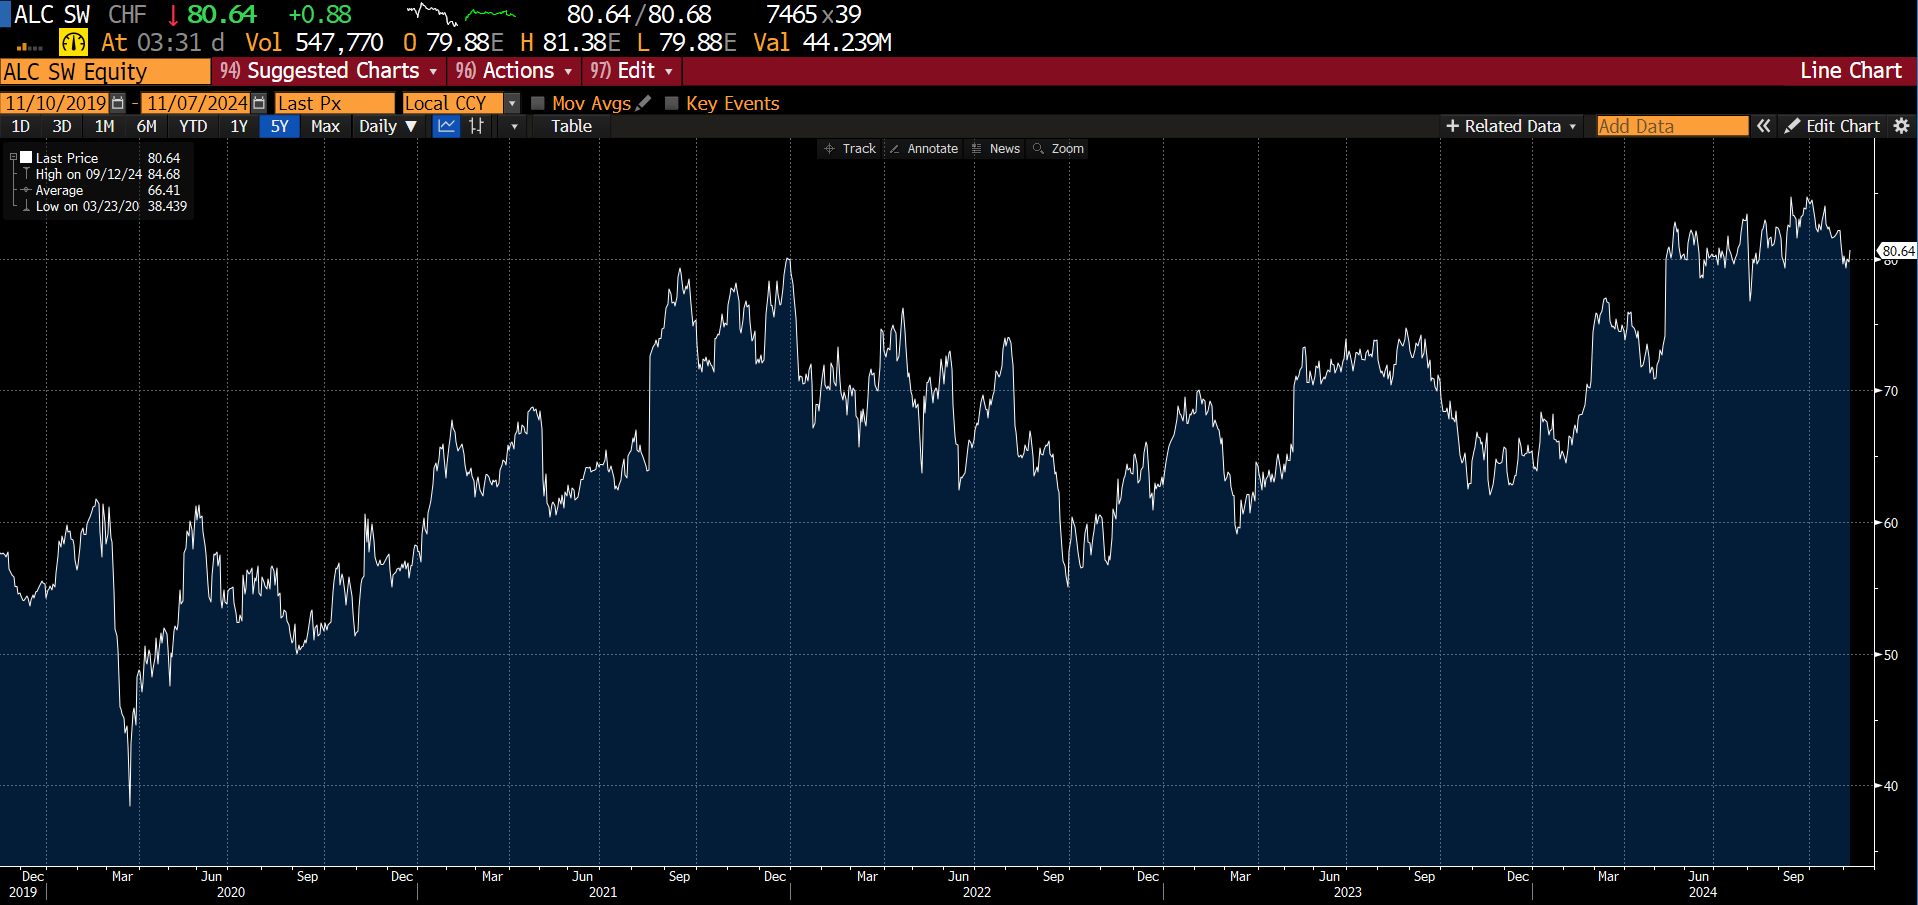Switch to bar chart type icon
The width and height of the screenshot is (1918, 905).
(477, 126)
